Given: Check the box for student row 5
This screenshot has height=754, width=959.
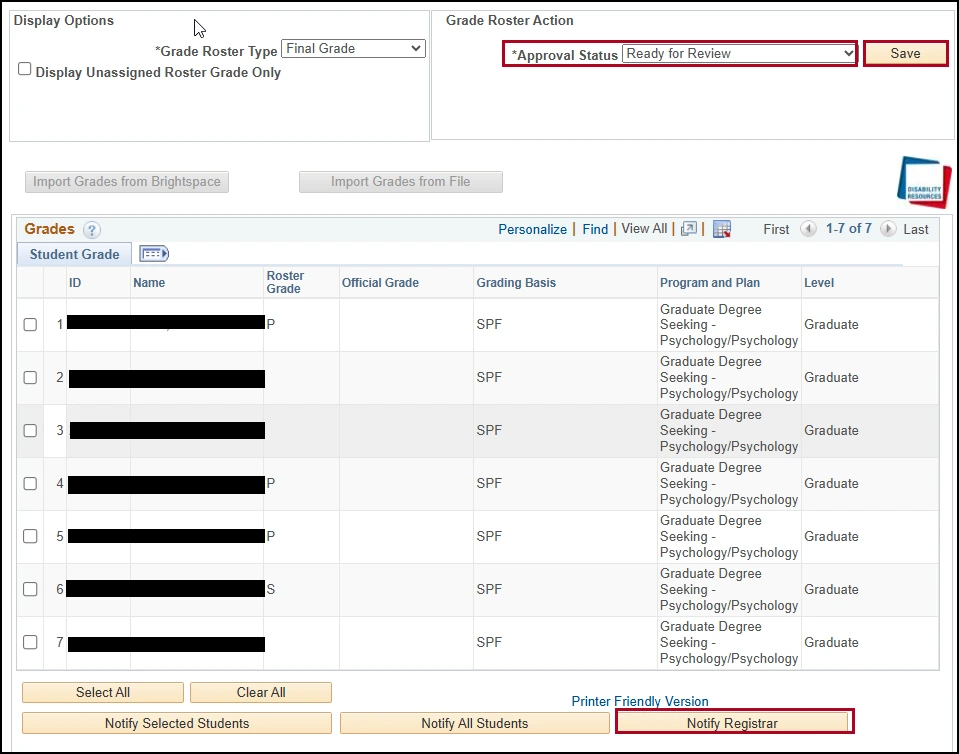Looking at the screenshot, I should pyautogui.click(x=30, y=536).
